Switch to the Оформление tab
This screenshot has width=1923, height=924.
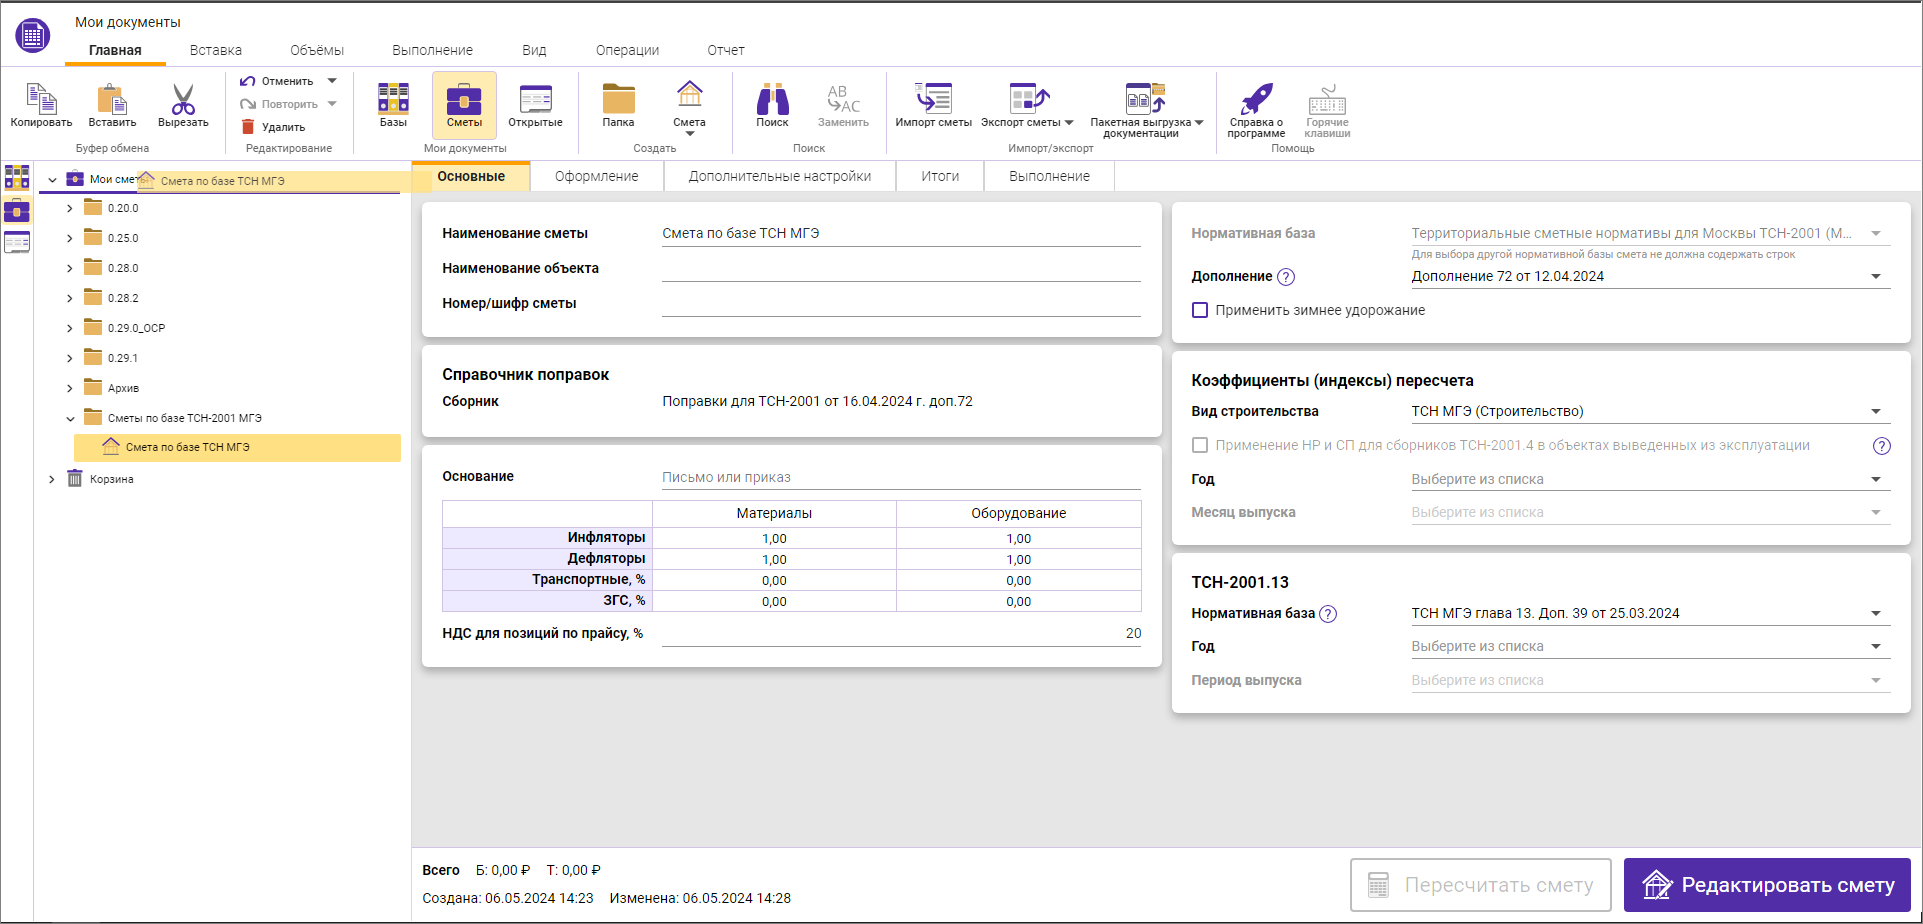[x=597, y=176]
